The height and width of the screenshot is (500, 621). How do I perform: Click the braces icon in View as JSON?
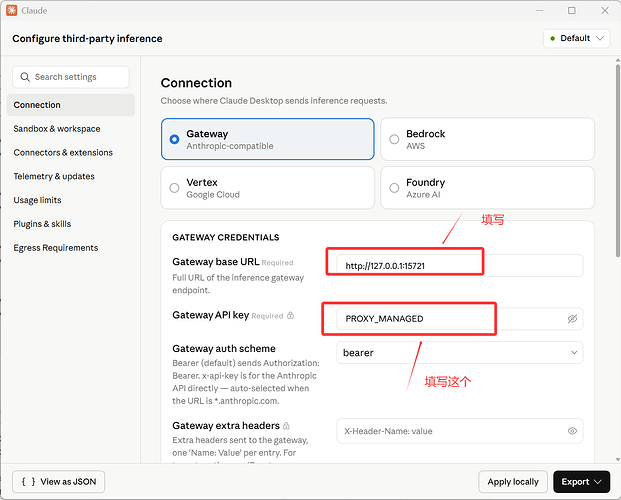(x=29, y=481)
